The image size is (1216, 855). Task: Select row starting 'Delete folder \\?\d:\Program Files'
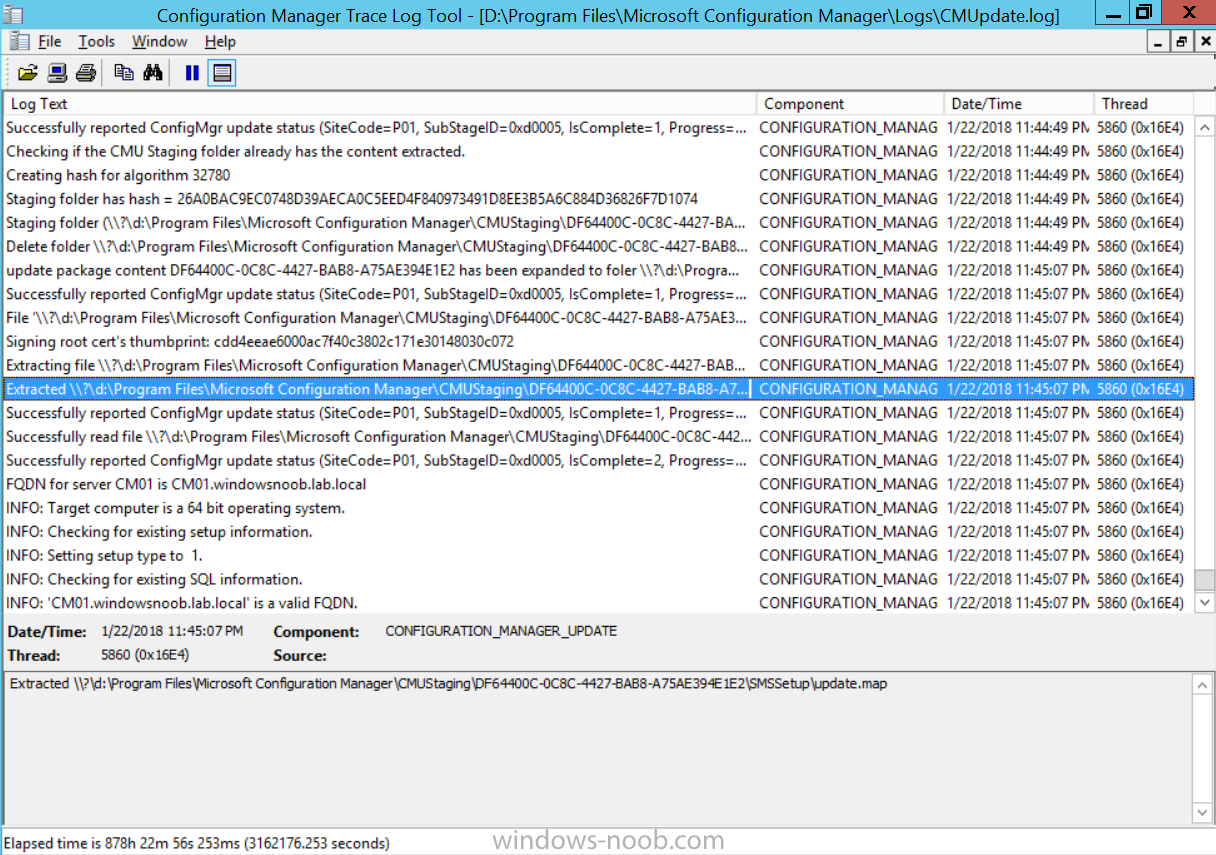pos(598,246)
